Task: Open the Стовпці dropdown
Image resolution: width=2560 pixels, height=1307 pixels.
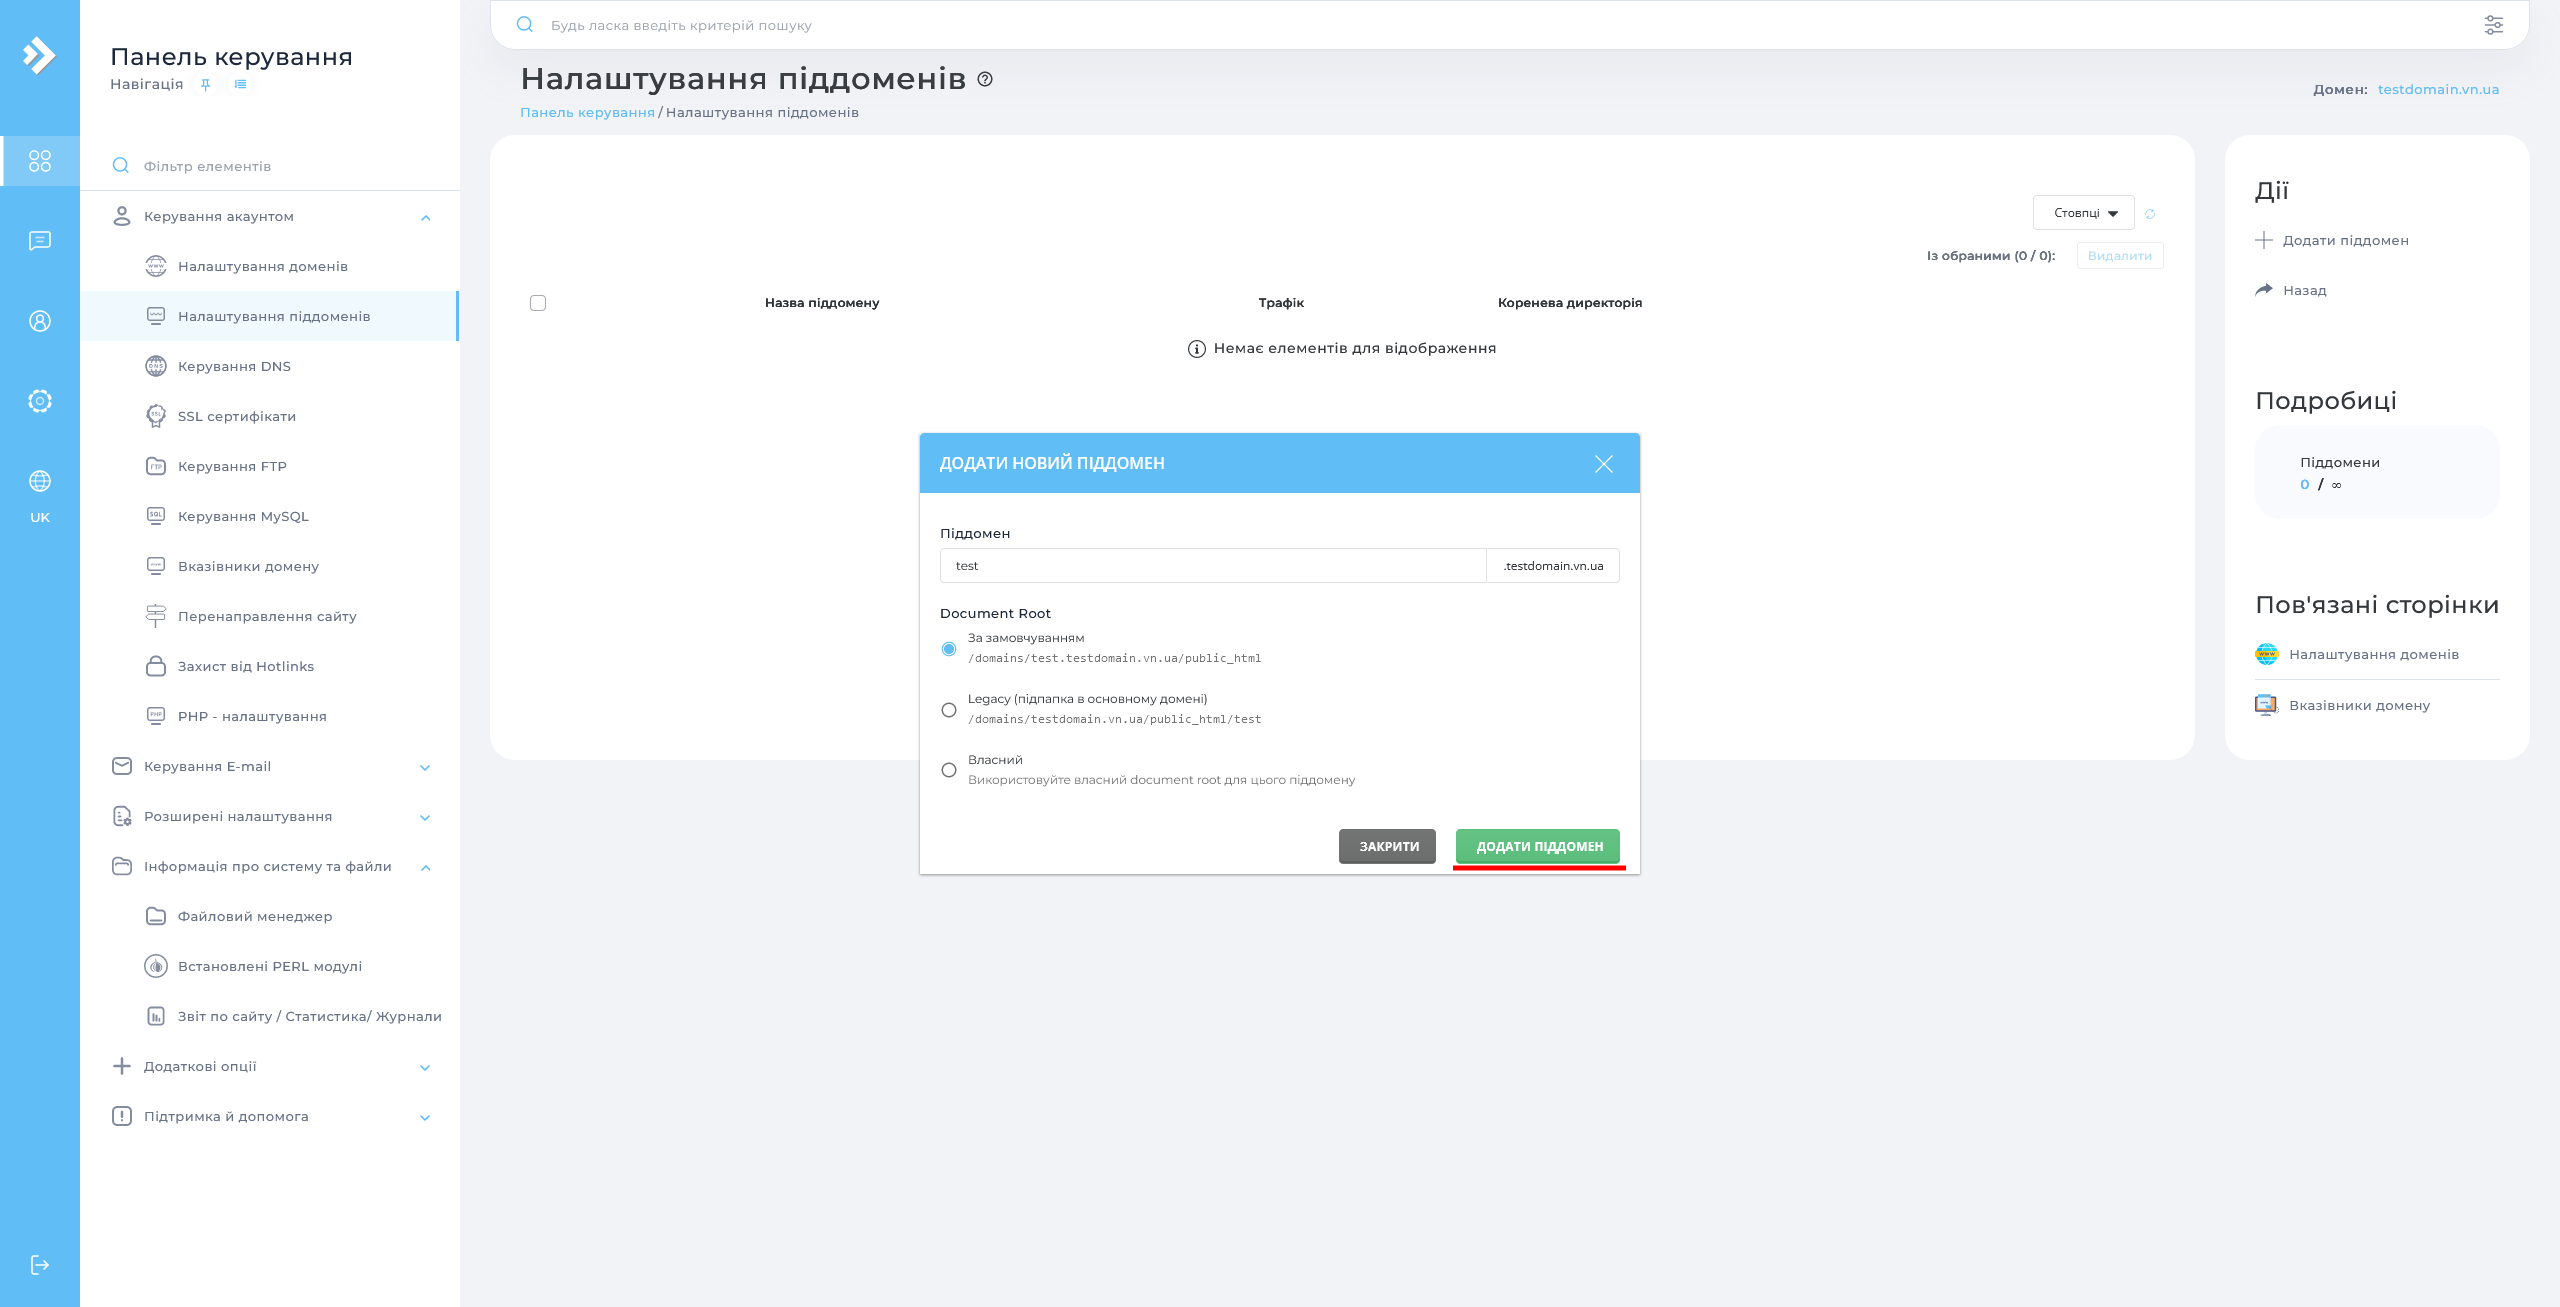Action: point(2083,212)
